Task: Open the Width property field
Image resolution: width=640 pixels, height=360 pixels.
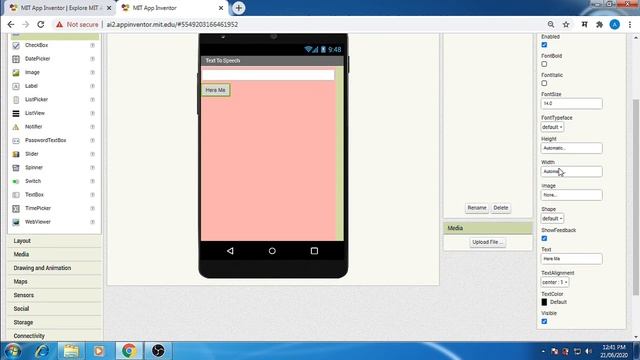Action: point(571,172)
